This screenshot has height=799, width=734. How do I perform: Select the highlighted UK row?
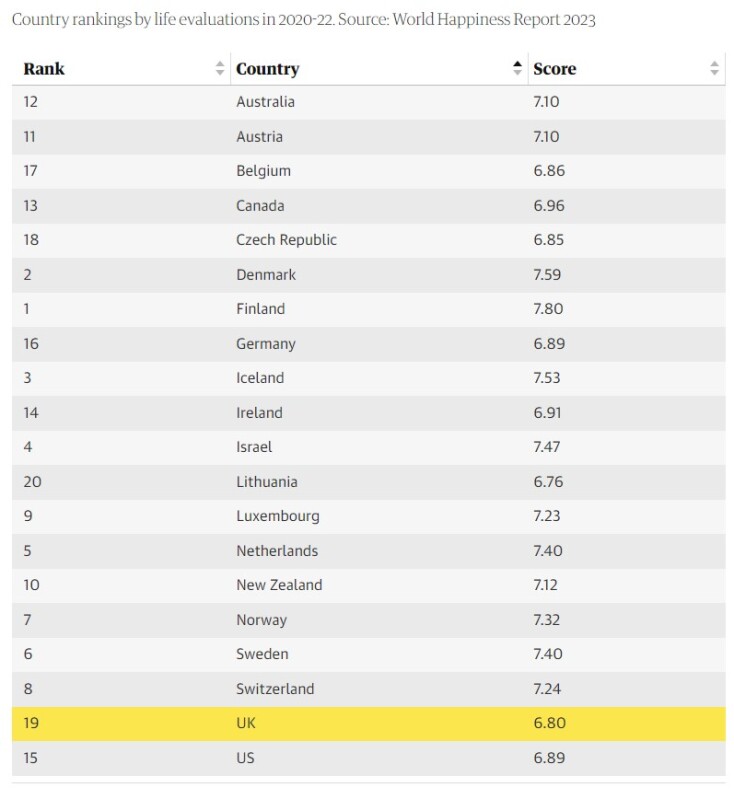pyautogui.click(x=368, y=723)
